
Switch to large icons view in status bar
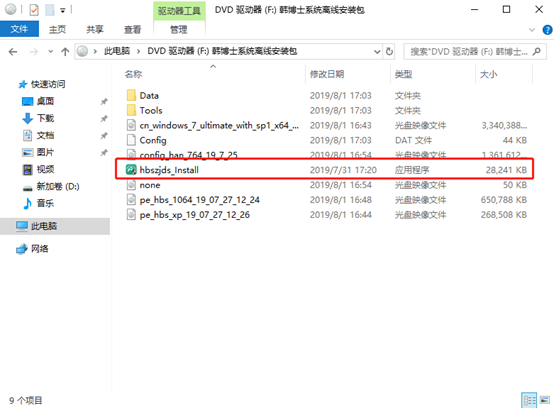545,400
